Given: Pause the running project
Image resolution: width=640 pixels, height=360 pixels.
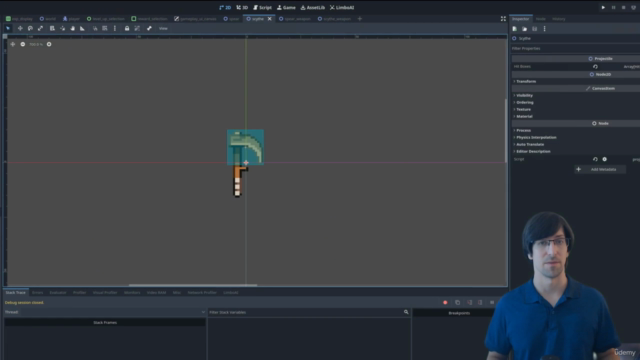Looking at the screenshot, I should pos(613,7).
